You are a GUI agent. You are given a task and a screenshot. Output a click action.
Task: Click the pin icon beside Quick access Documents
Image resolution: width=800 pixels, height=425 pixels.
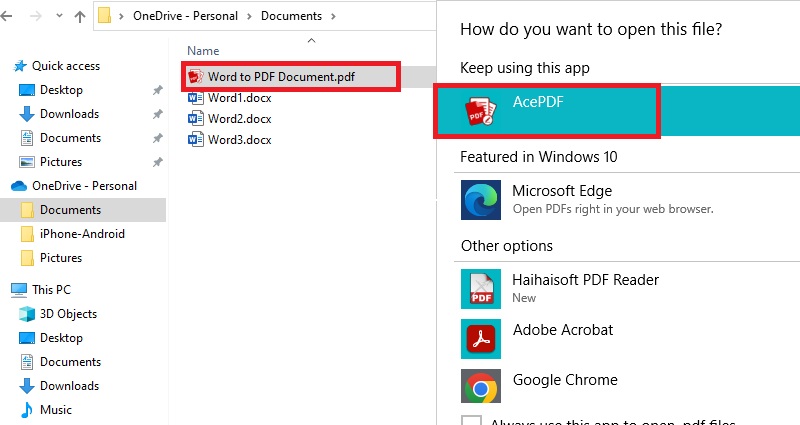(x=158, y=138)
